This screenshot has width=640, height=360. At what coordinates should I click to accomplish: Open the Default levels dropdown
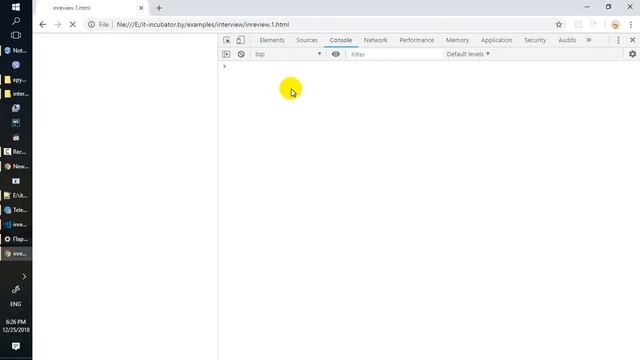[x=468, y=54]
